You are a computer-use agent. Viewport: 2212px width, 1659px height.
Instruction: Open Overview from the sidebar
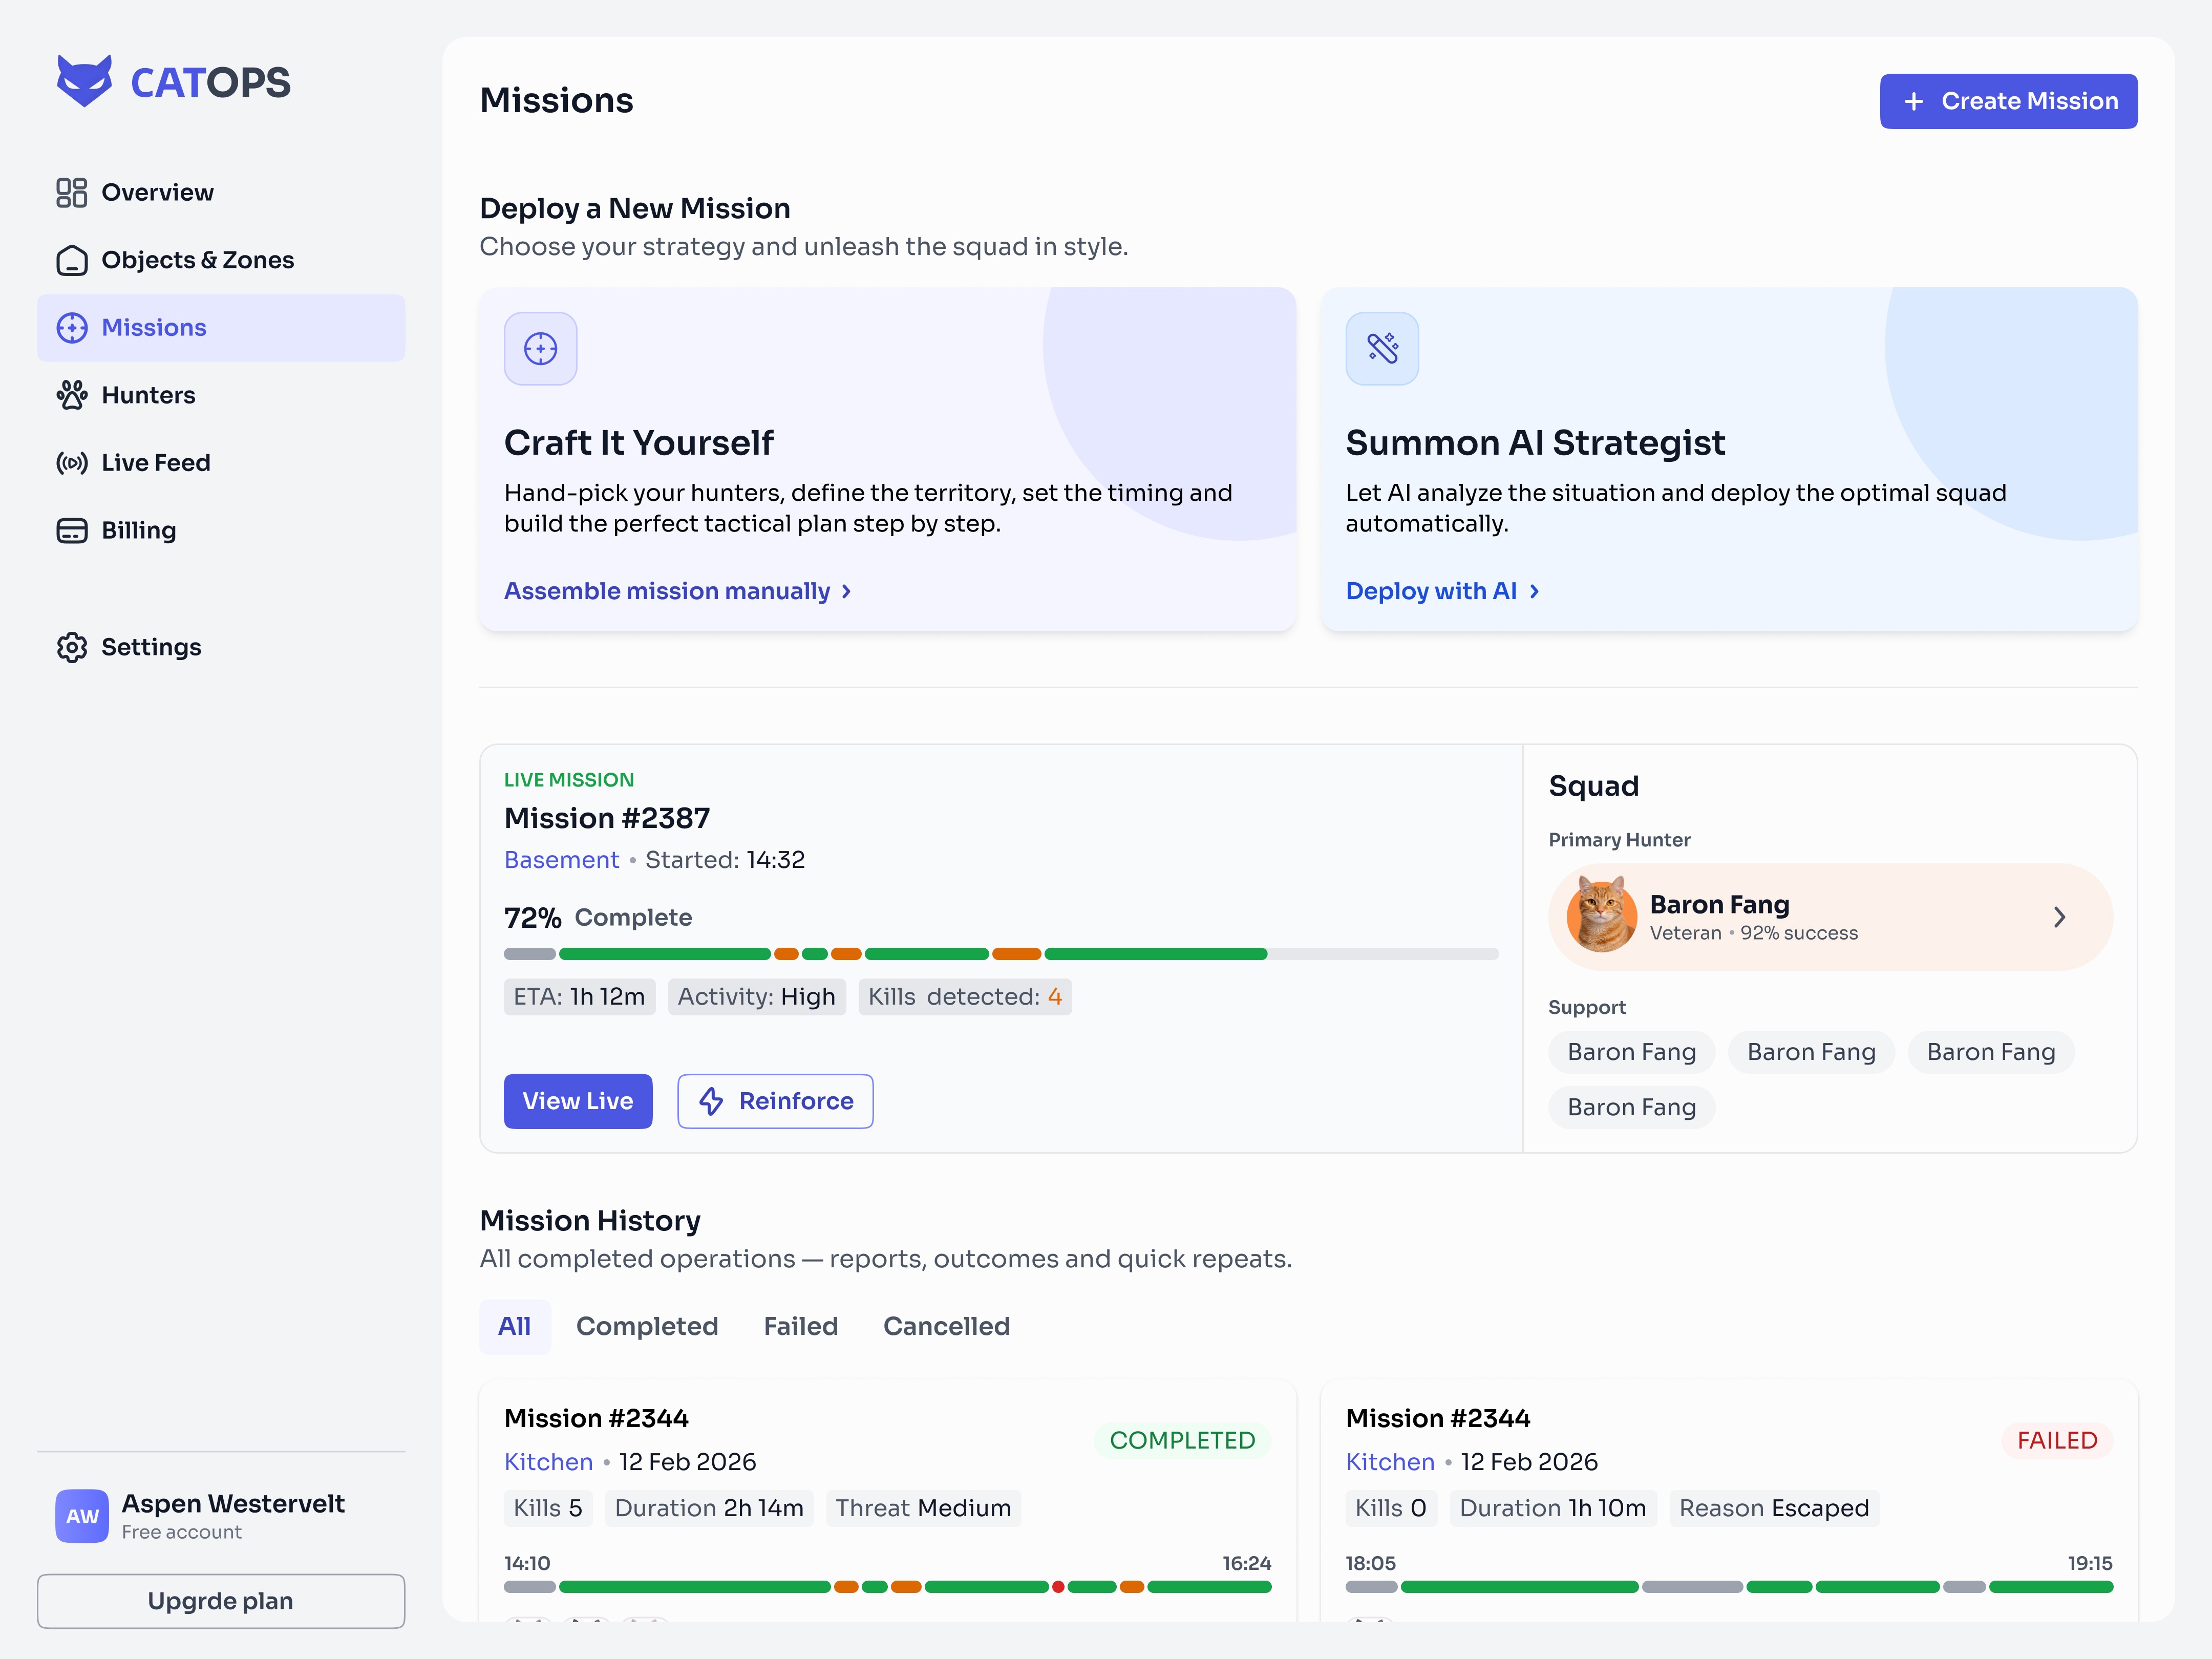click(x=221, y=192)
